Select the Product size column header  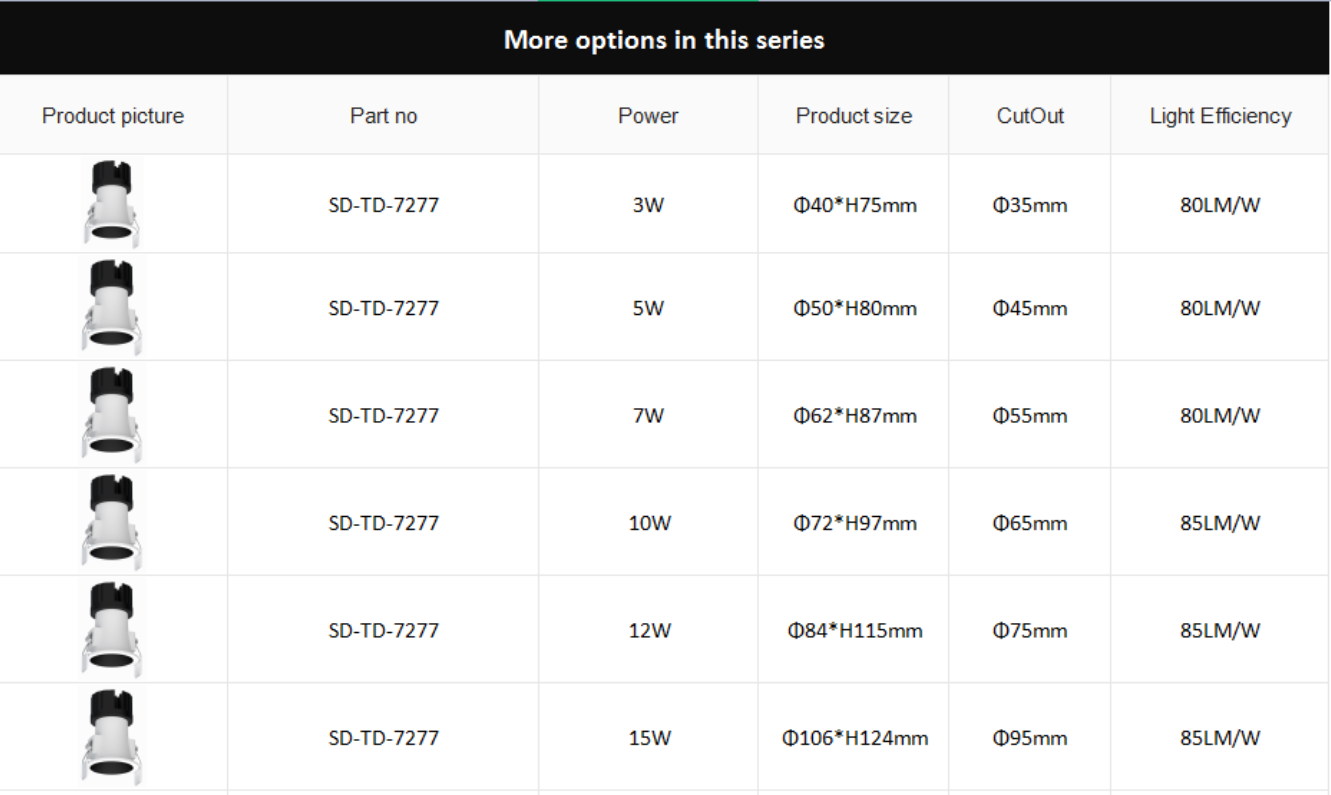point(854,116)
